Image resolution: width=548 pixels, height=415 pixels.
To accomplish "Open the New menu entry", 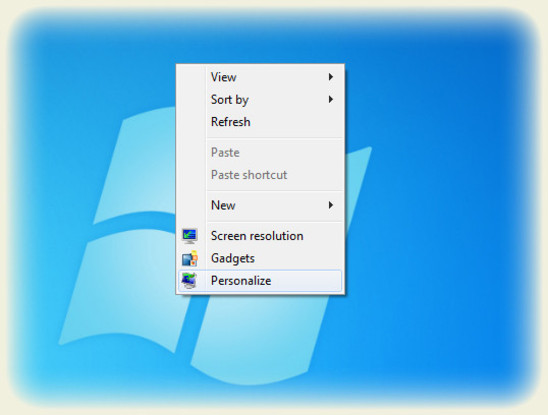I will tap(260, 205).
